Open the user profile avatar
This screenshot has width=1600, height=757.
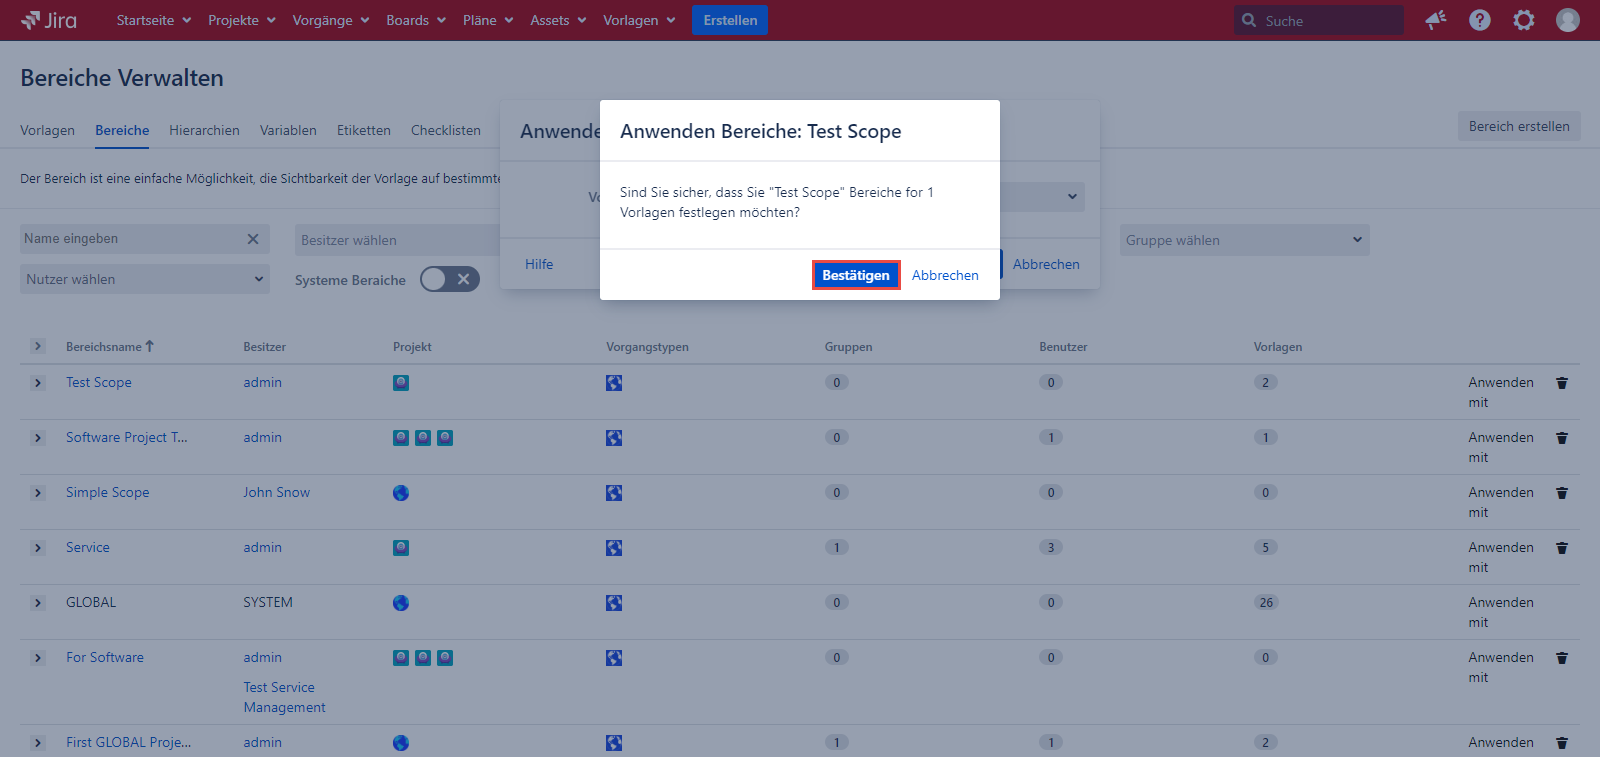coord(1568,20)
